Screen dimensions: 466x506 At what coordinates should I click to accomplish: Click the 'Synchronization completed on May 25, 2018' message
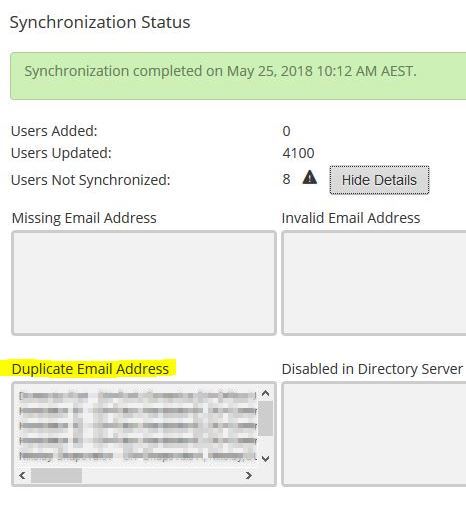(x=220, y=71)
